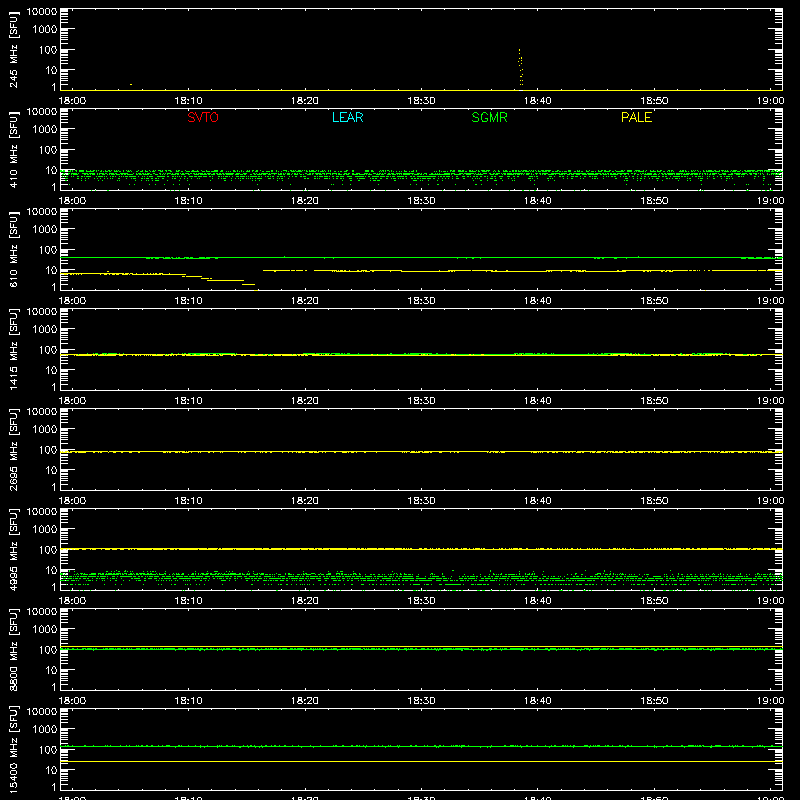Click the 18:20 tick label under 610 MHz panel

click(305, 301)
